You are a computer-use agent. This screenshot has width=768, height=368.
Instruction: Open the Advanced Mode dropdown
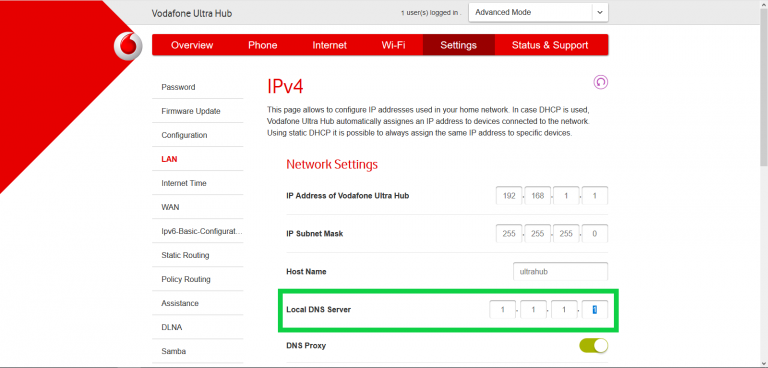538,13
